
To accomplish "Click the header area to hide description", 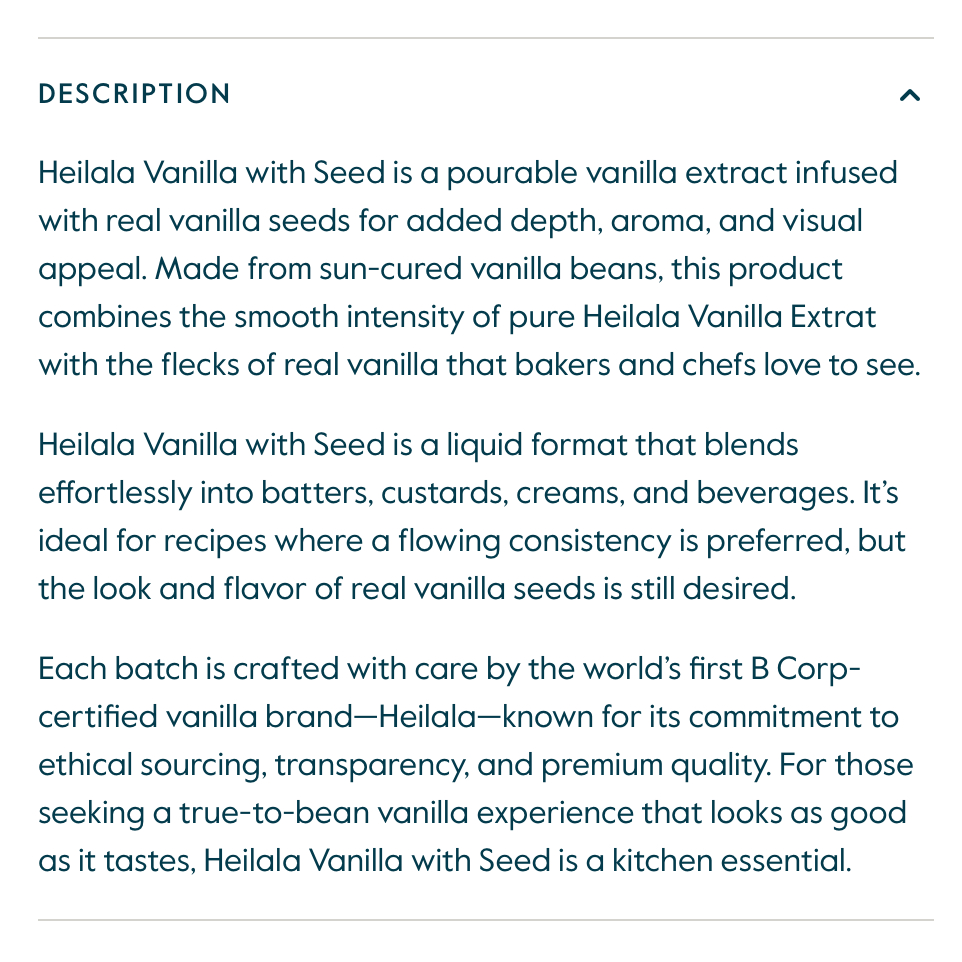I will (480, 93).
